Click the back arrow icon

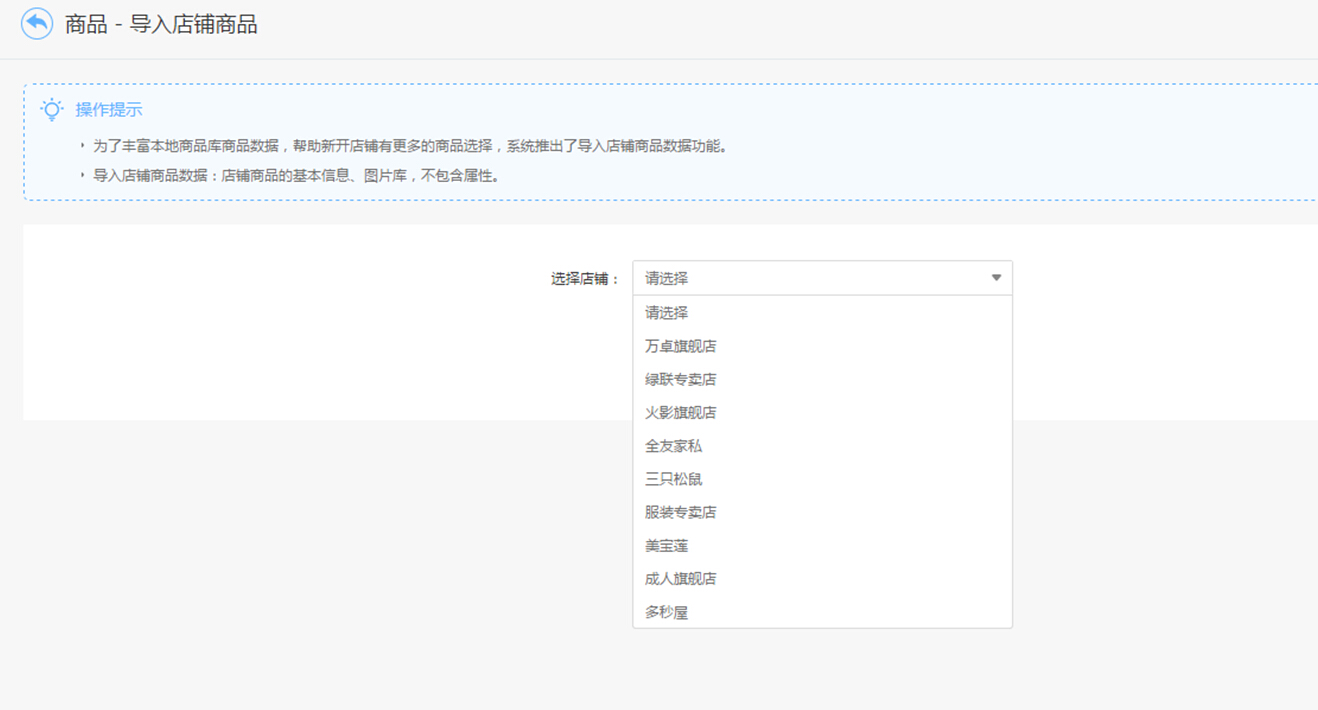(37, 24)
